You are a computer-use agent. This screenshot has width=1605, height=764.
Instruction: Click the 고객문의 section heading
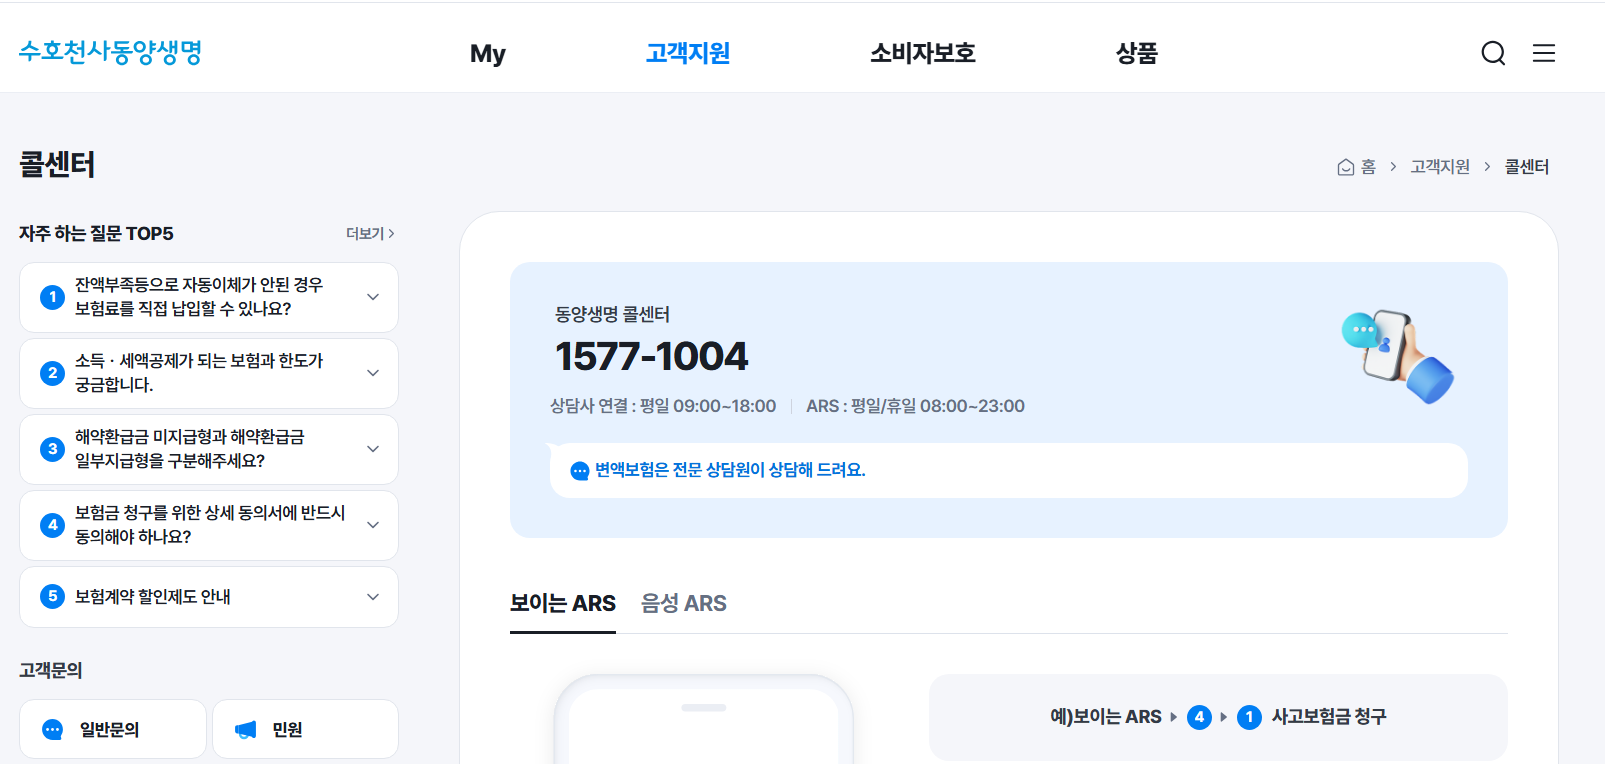click(x=51, y=670)
